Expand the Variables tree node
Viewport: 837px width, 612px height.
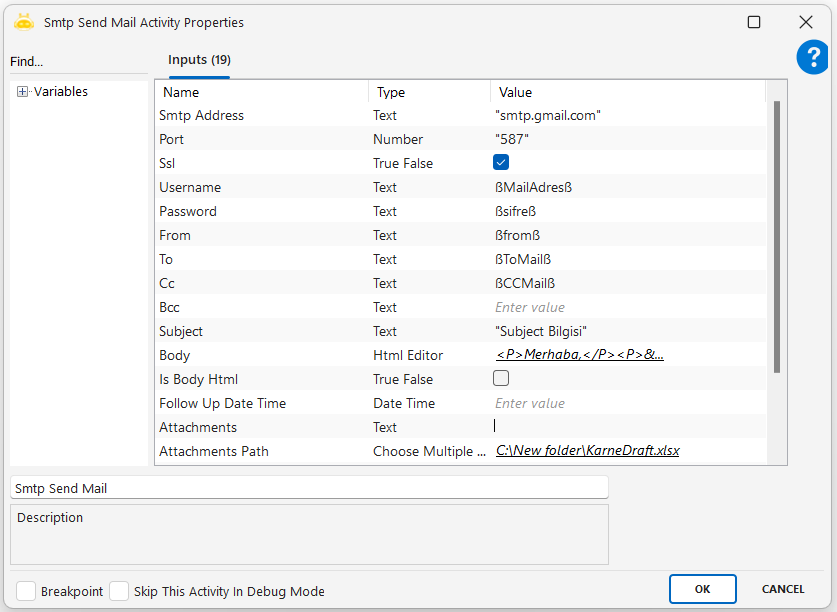click(22, 92)
